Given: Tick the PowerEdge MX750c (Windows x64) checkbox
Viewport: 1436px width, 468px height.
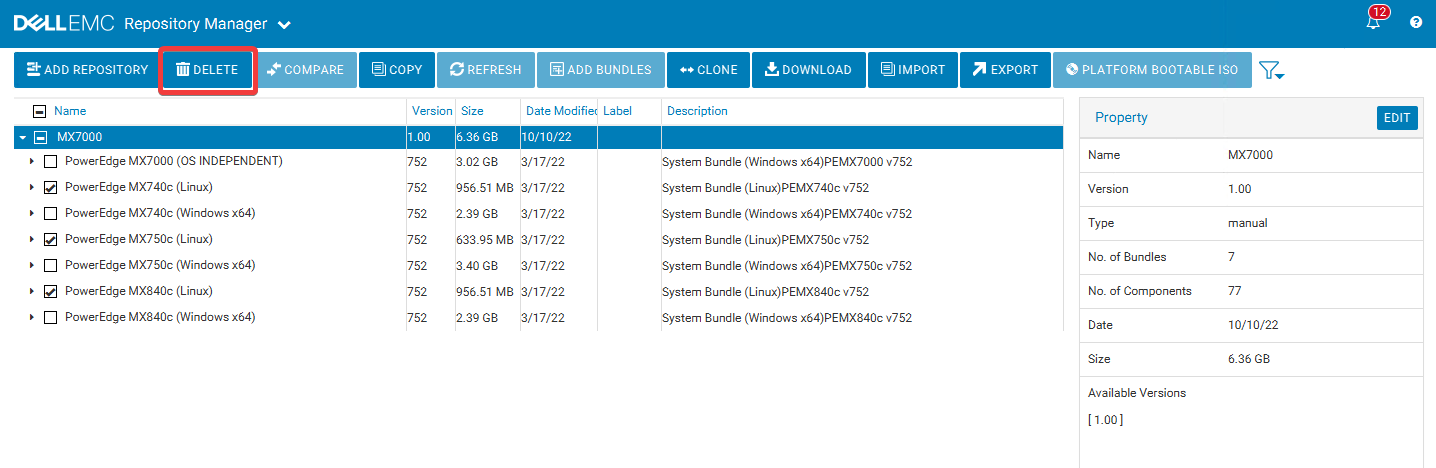Looking at the screenshot, I should tap(50, 265).
